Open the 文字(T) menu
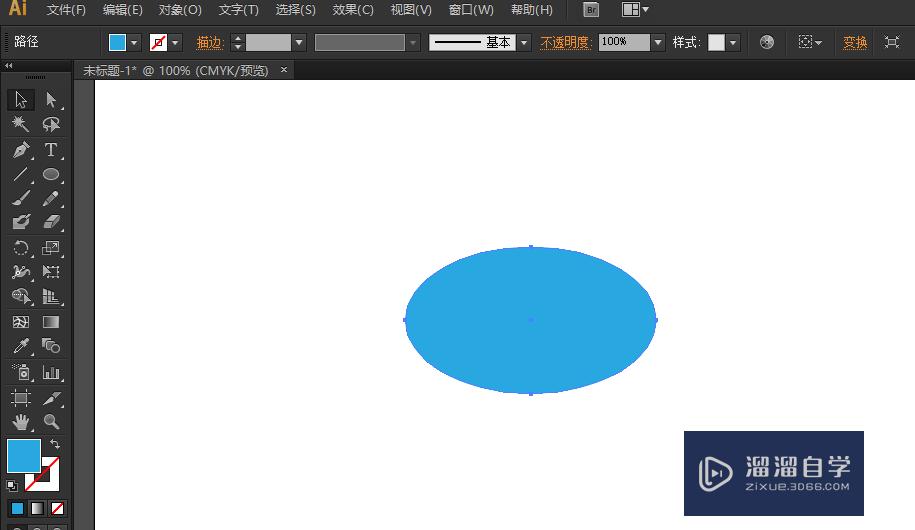The width and height of the screenshot is (915, 530). tap(238, 10)
